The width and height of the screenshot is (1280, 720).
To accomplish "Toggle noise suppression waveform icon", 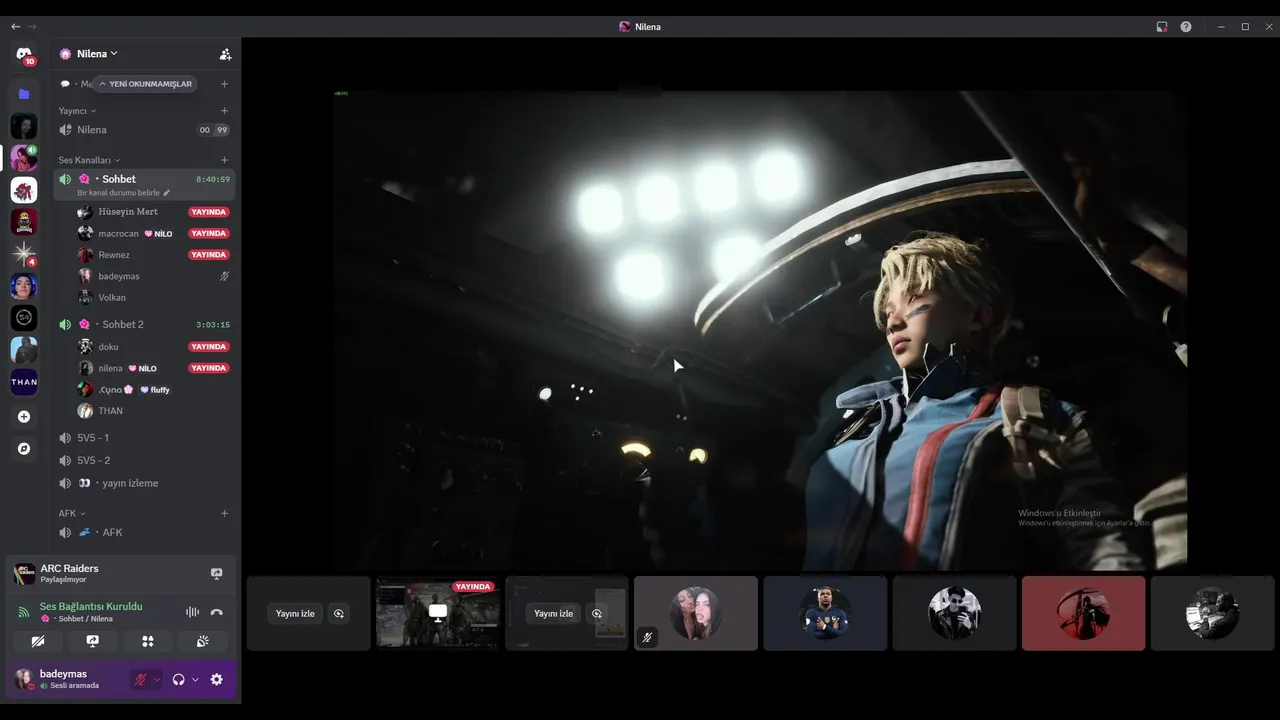I will pos(192,612).
